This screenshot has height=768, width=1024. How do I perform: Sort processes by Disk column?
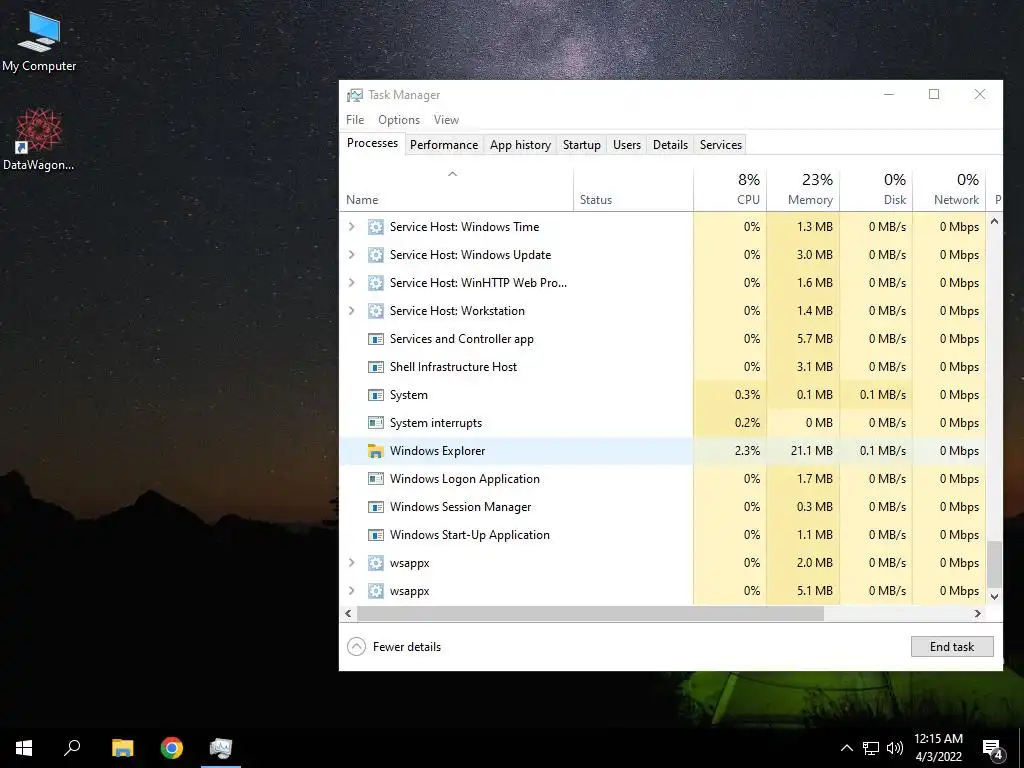coord(876,189)
